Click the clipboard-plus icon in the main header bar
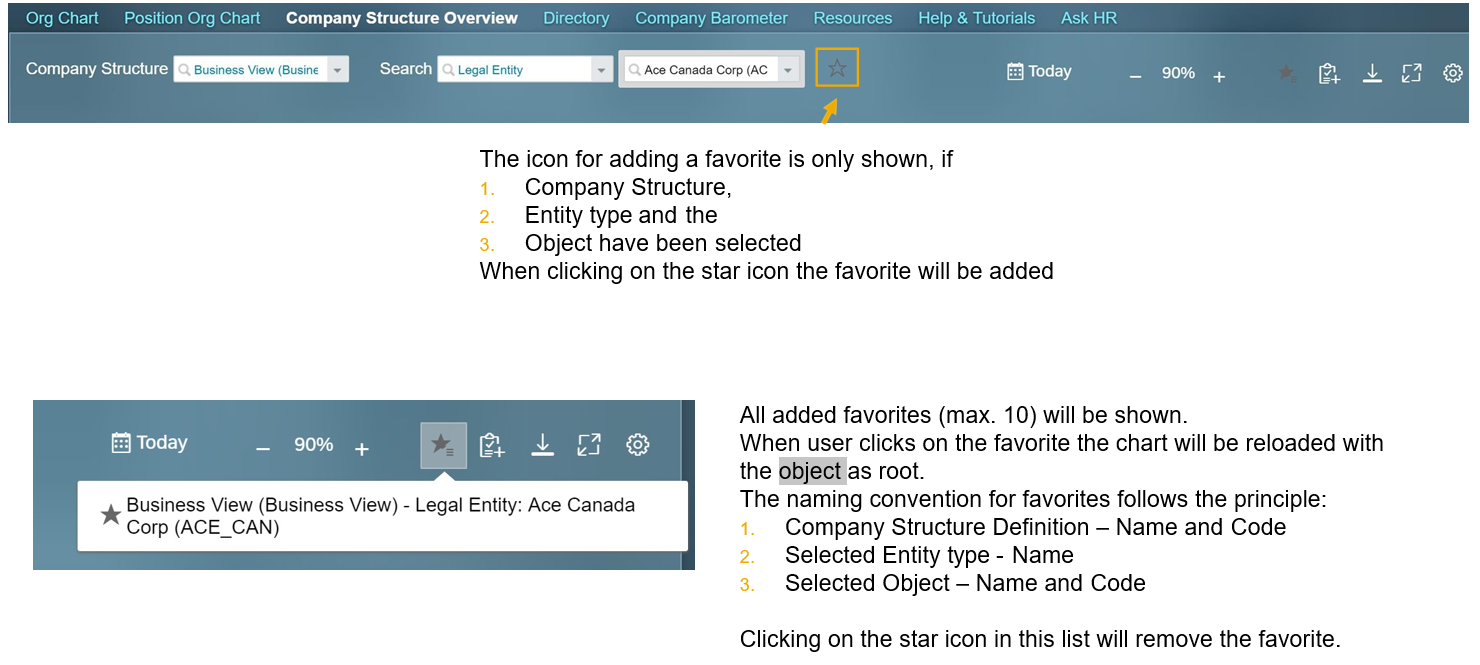 click(x=1329, y=73)
